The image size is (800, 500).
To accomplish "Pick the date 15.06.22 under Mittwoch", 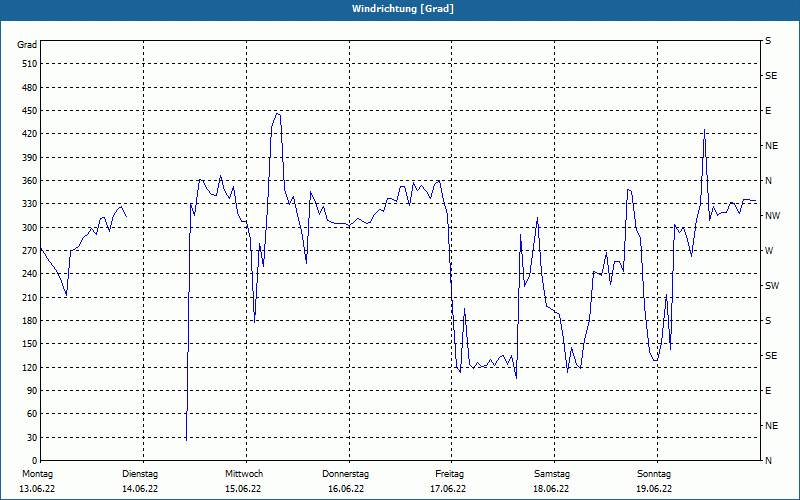I will click(243, 489).
